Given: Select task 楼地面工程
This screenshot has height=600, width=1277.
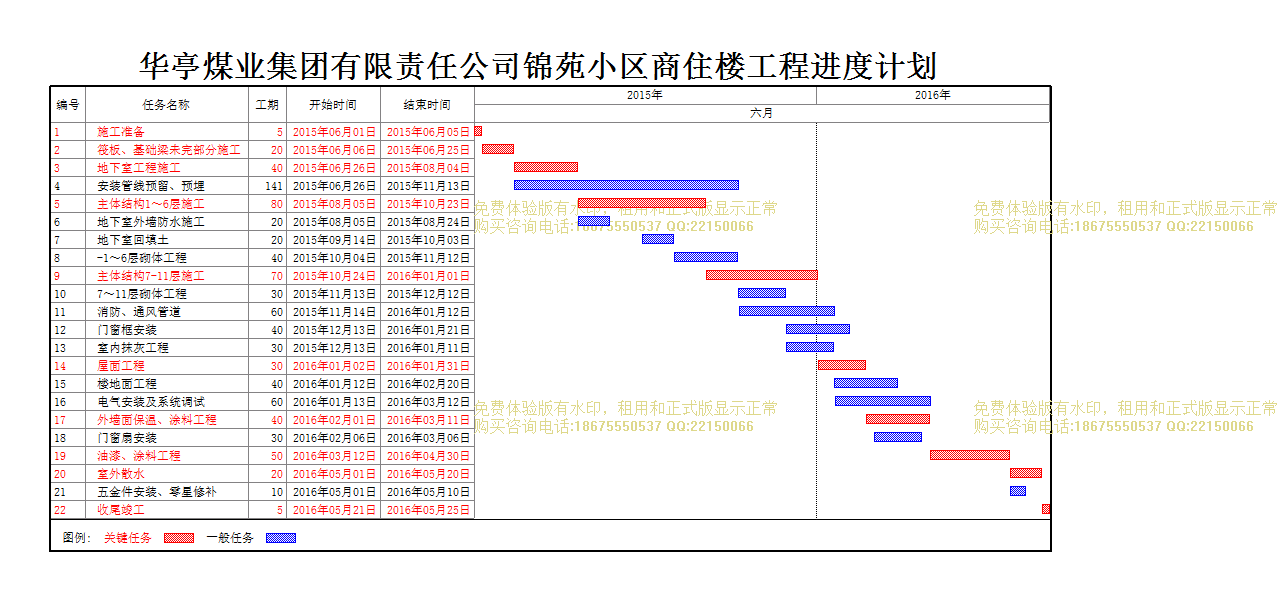Looking at the screenshot, I should tap(127, 383).
